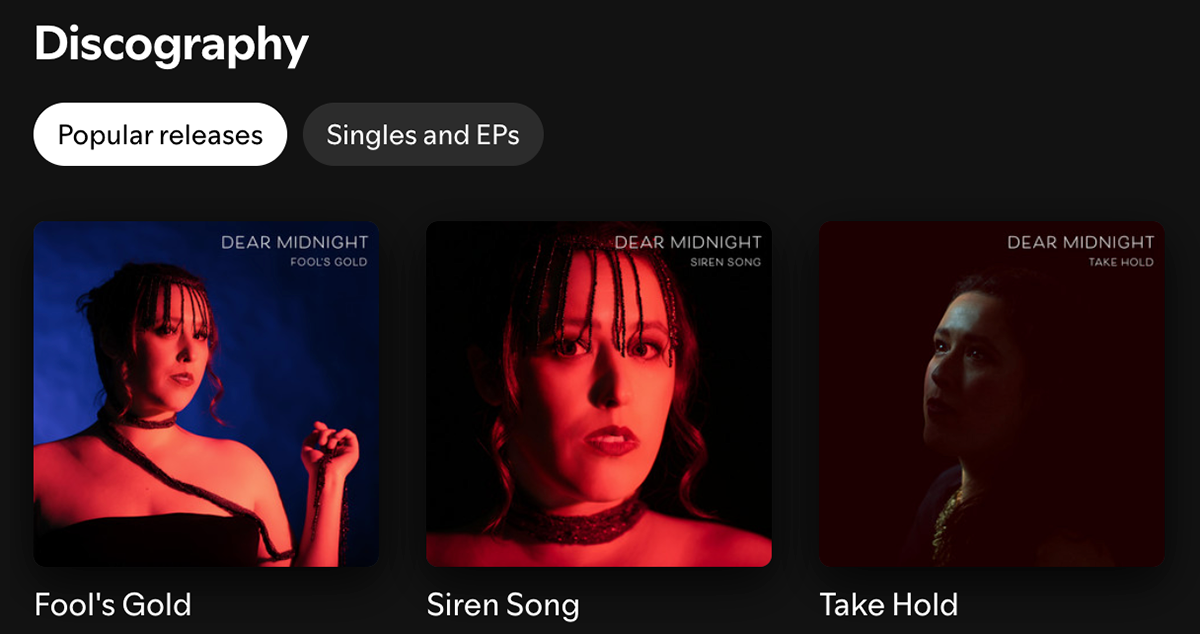Image resolution: width=1200 pixels, height=634 pixels.
Task: Click DEAR MIDNIGHT text on Take Hold cover
Action: [1081, 242]
